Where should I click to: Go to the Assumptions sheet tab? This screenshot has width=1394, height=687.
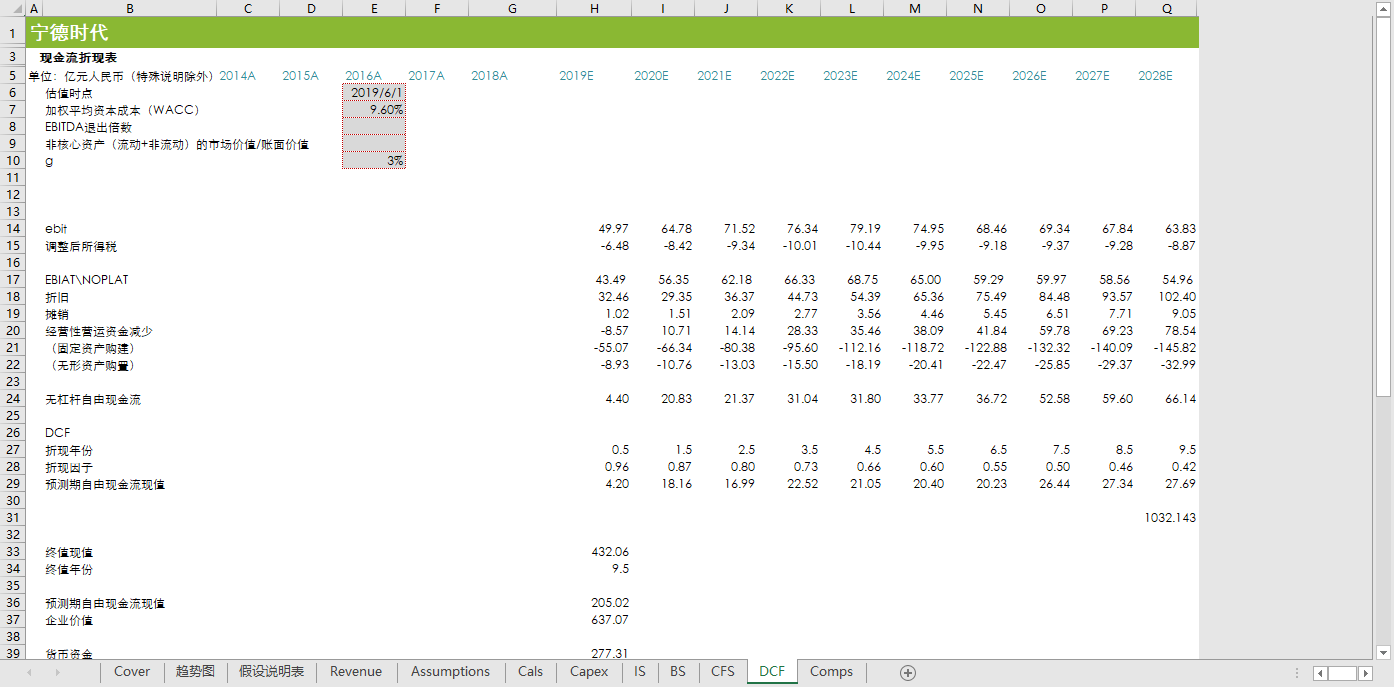(450, 672)
